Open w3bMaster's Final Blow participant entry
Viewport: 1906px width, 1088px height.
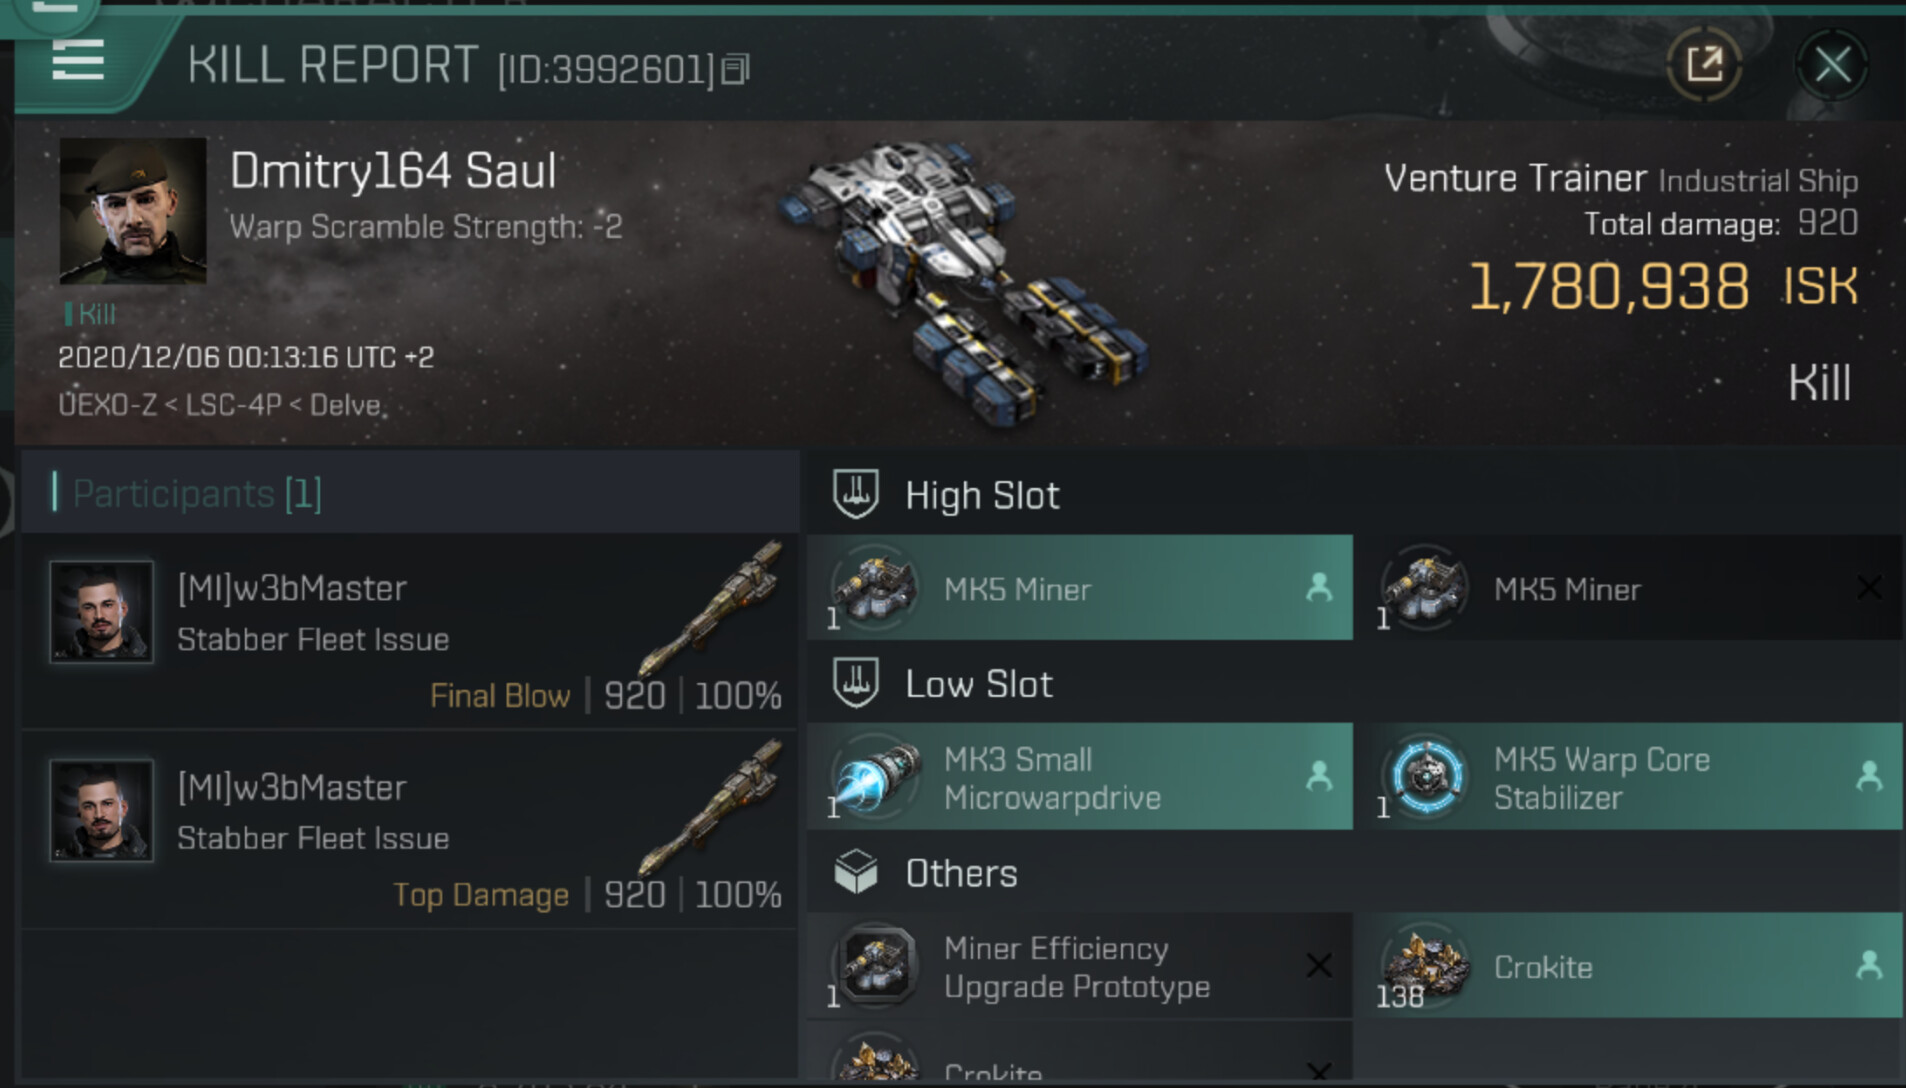pyautogui.click(x=410, y=630)
